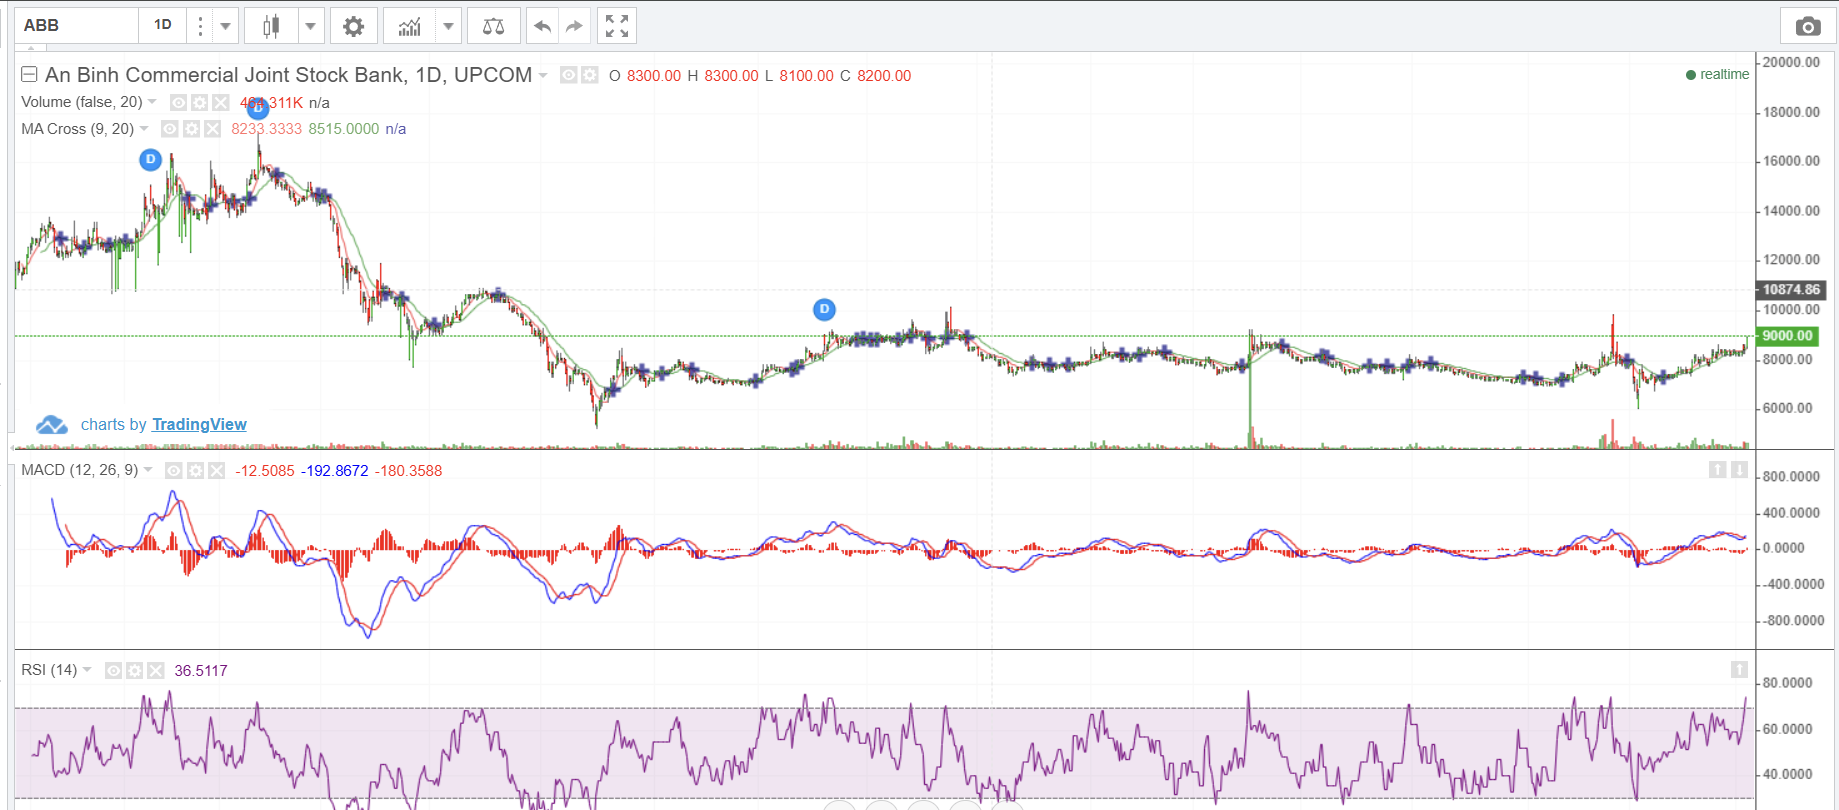
Task: Remove the MA Cross indicator
Action: [x=212, y=129]
